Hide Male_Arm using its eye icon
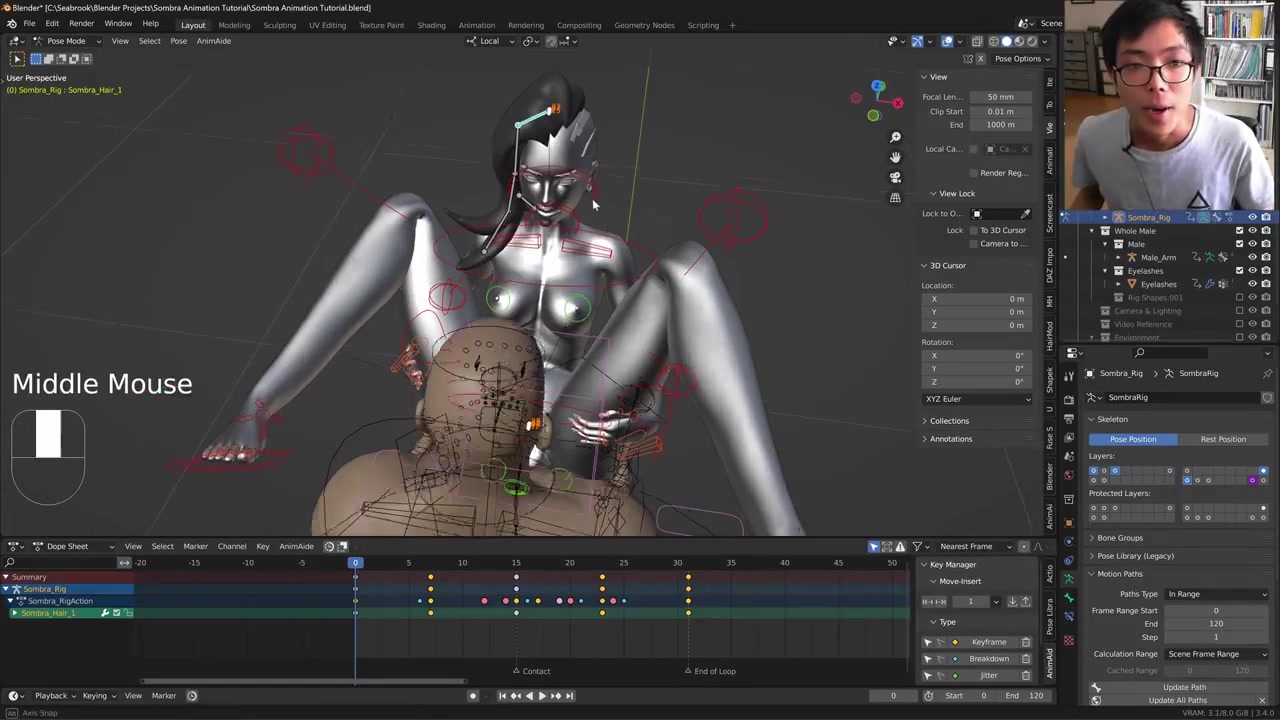 tap(1252, 257)
